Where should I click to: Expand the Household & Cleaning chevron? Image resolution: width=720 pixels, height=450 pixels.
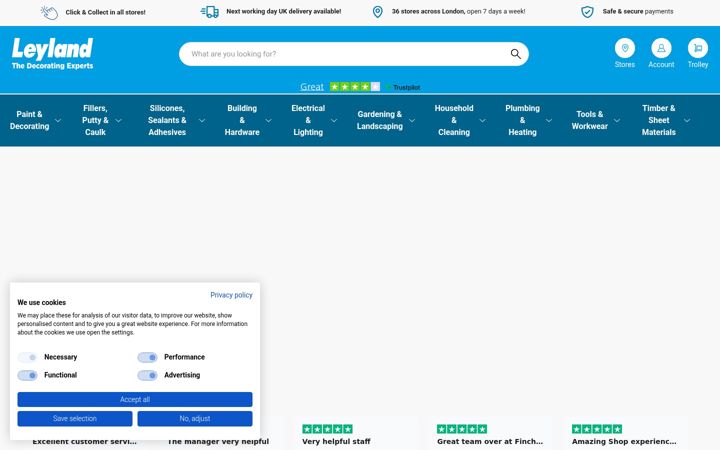482,120
